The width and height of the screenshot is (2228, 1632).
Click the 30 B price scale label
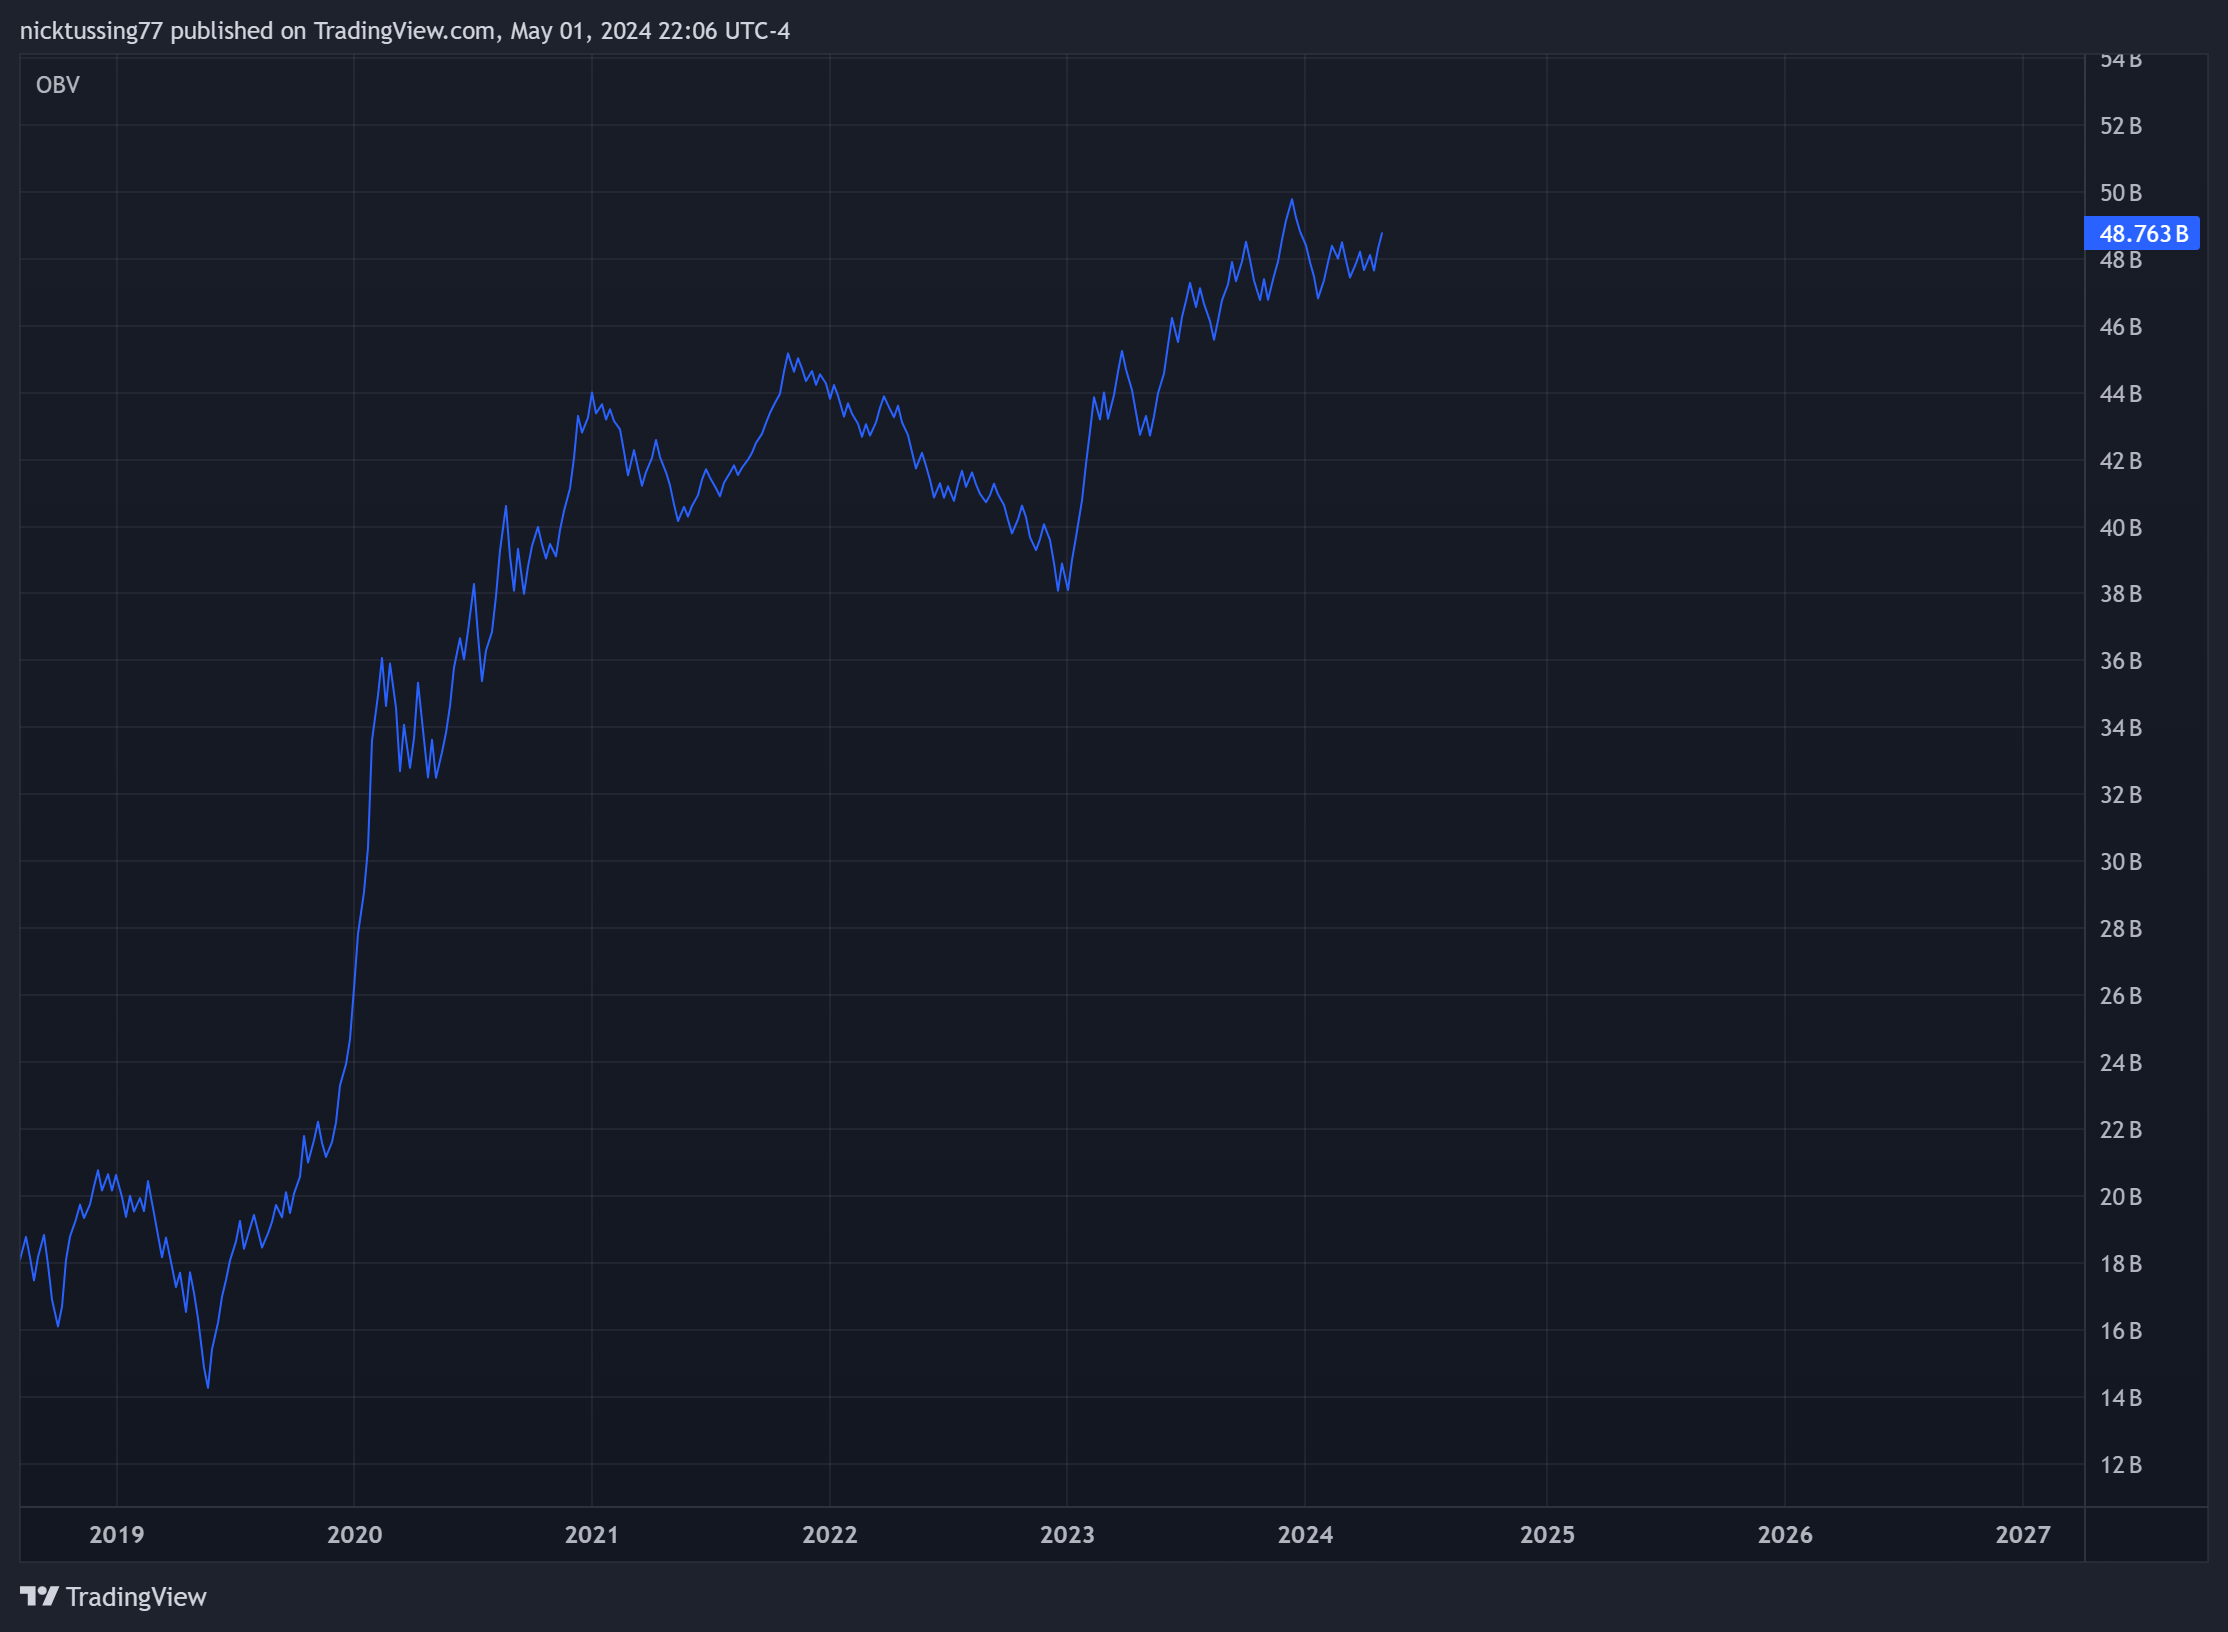[x=2121, y=862]
